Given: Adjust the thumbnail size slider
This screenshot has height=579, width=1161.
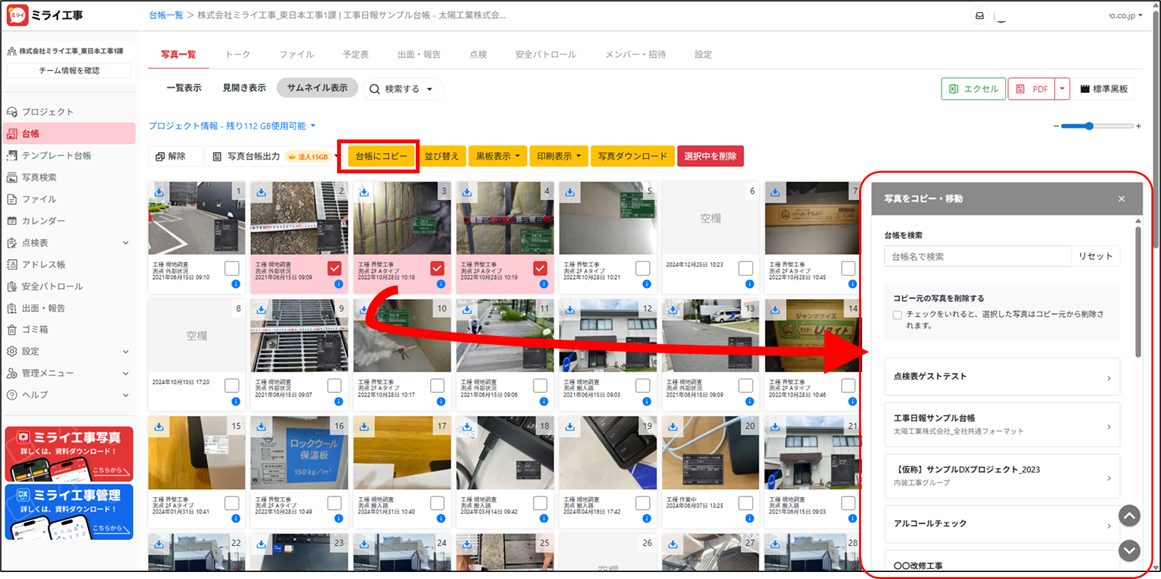Looking at the screenshot, I should pyautogui.click(x=1089, y=126).
